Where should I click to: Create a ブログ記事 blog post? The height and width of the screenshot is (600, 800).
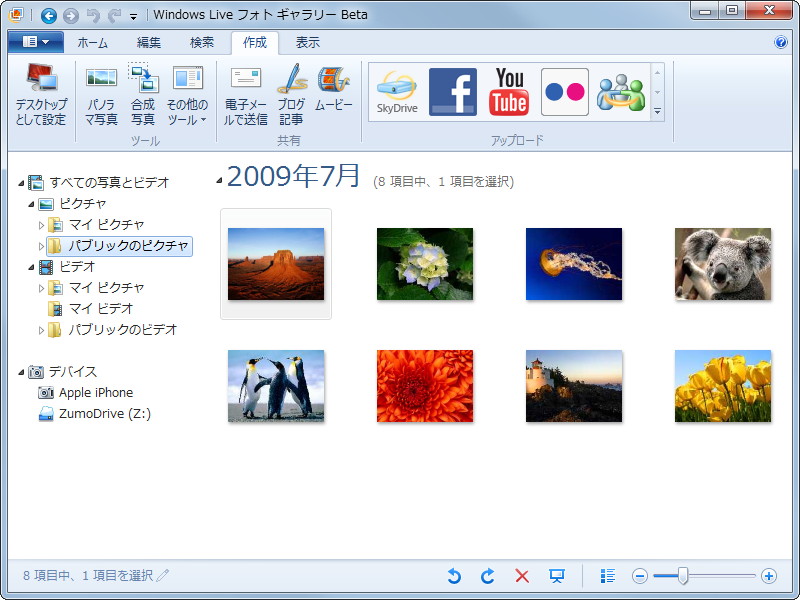291,95
